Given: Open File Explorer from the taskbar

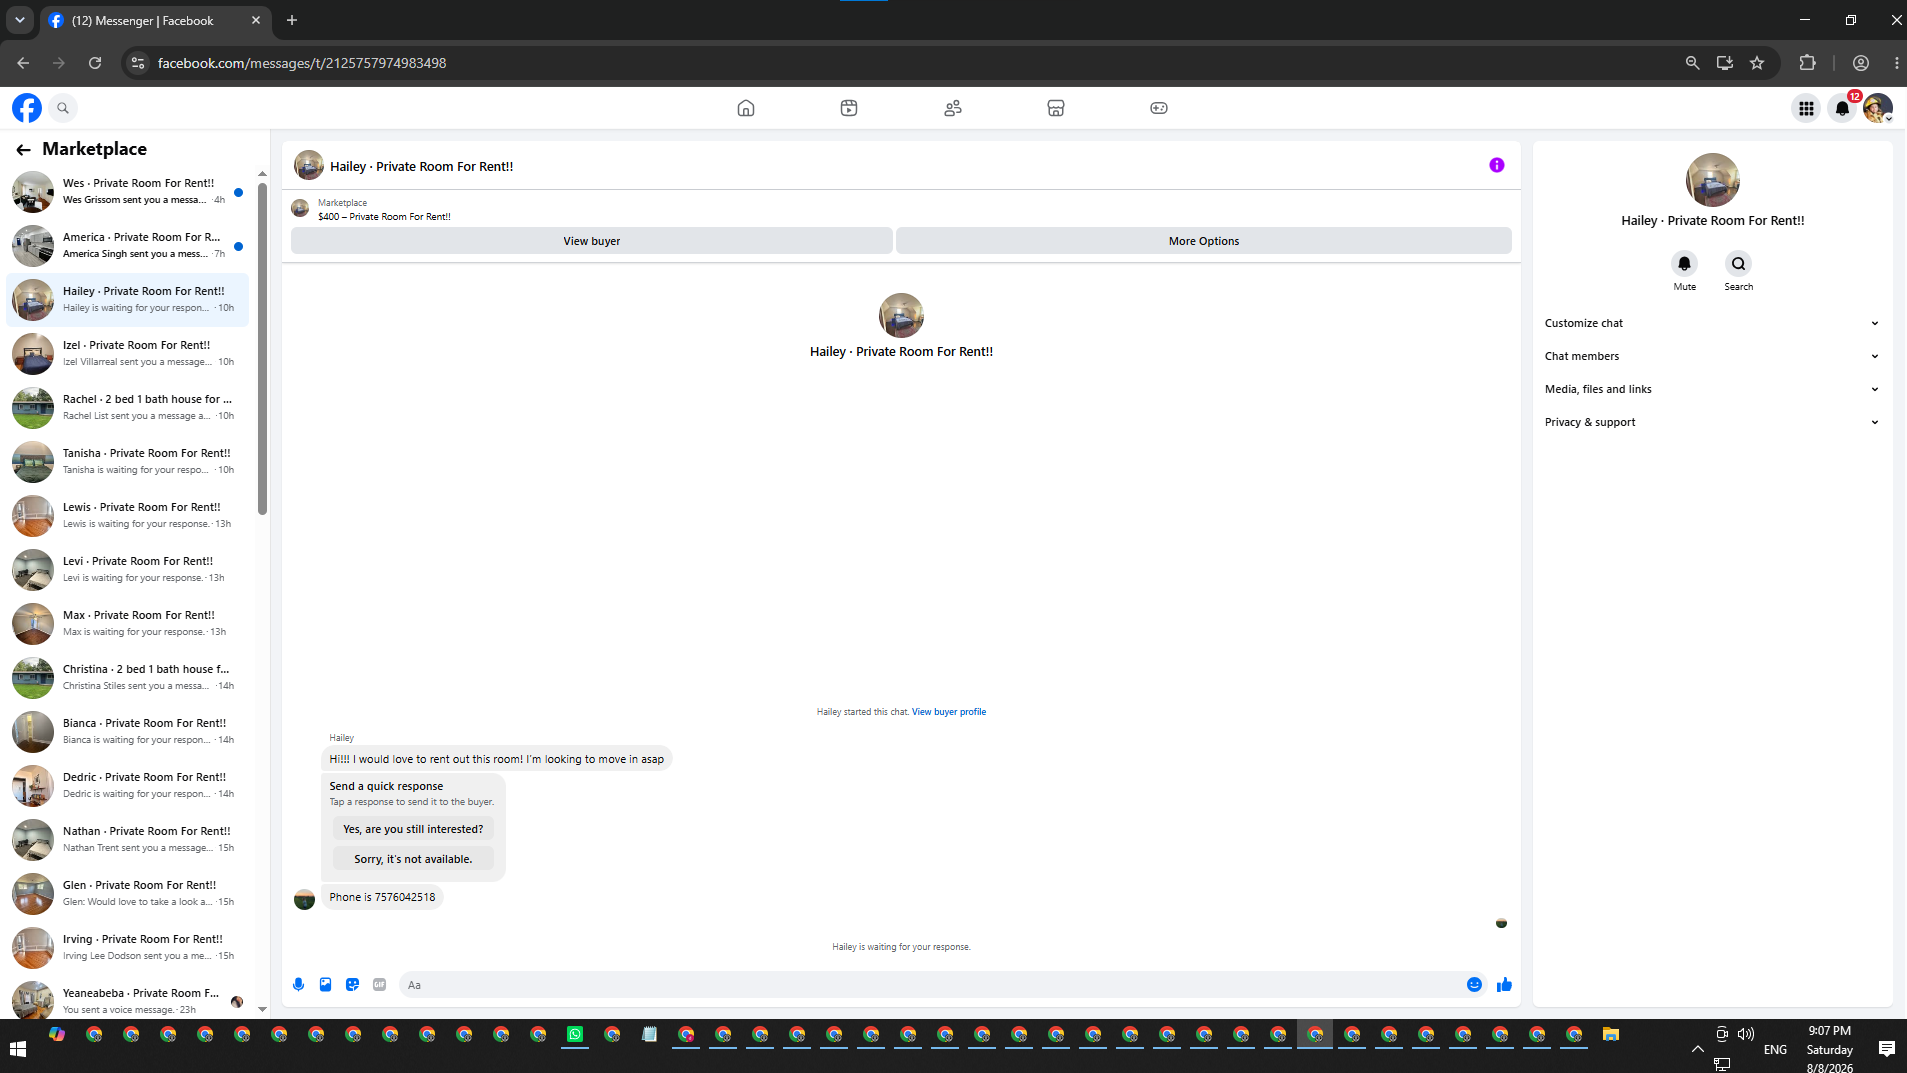Looking at the screenshot, I should coord(1611,1035).
